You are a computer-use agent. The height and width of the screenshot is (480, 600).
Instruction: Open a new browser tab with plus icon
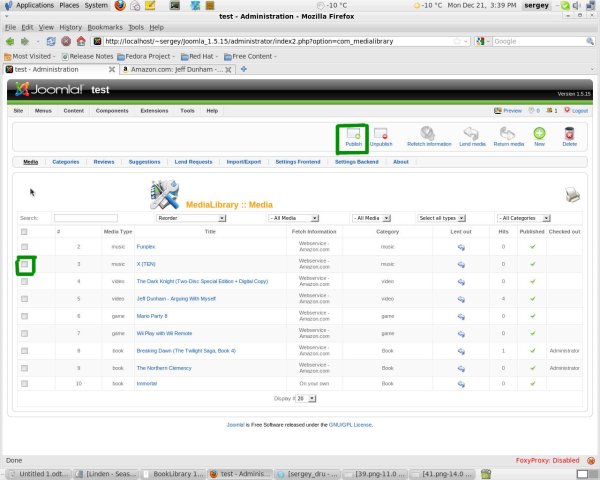point(244,69)
